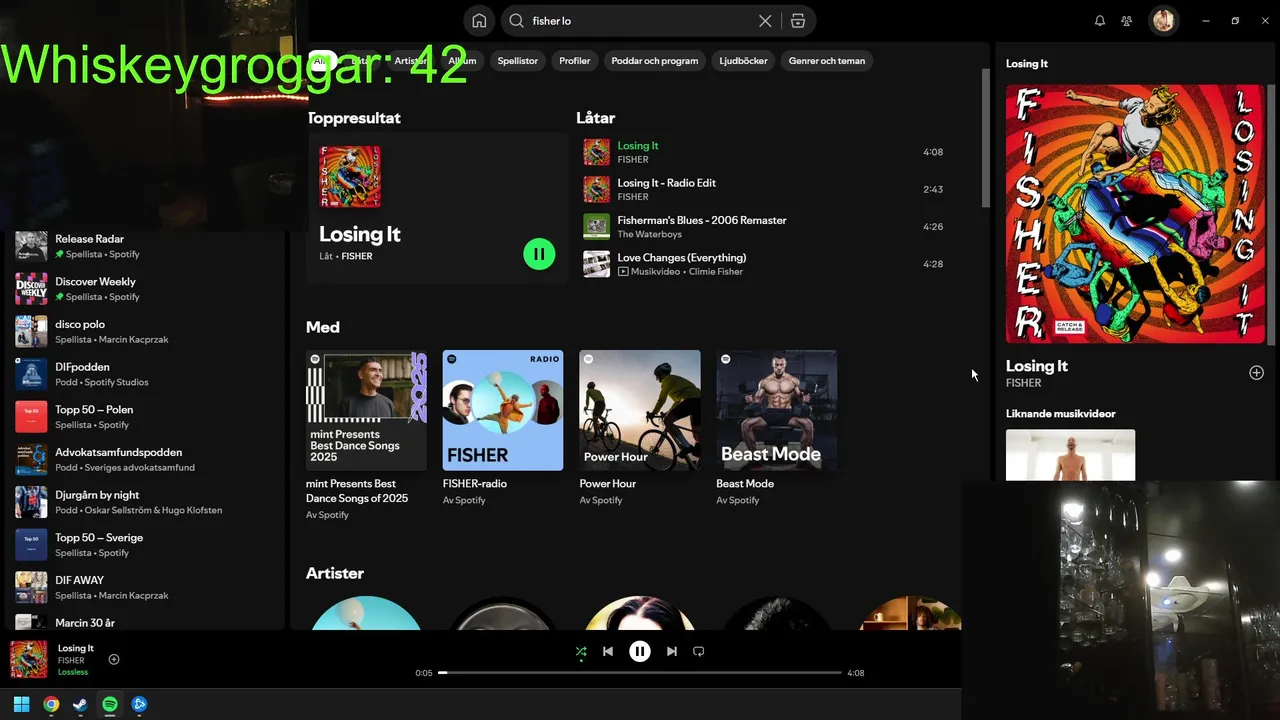Open DIF AWAY playlist in library
Screen dimensions: 1280x720
145,587
